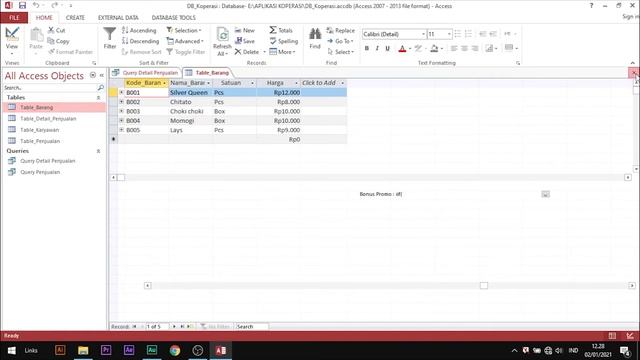Open Table_Karyawan in navigation pane

(x=40, y=130)
